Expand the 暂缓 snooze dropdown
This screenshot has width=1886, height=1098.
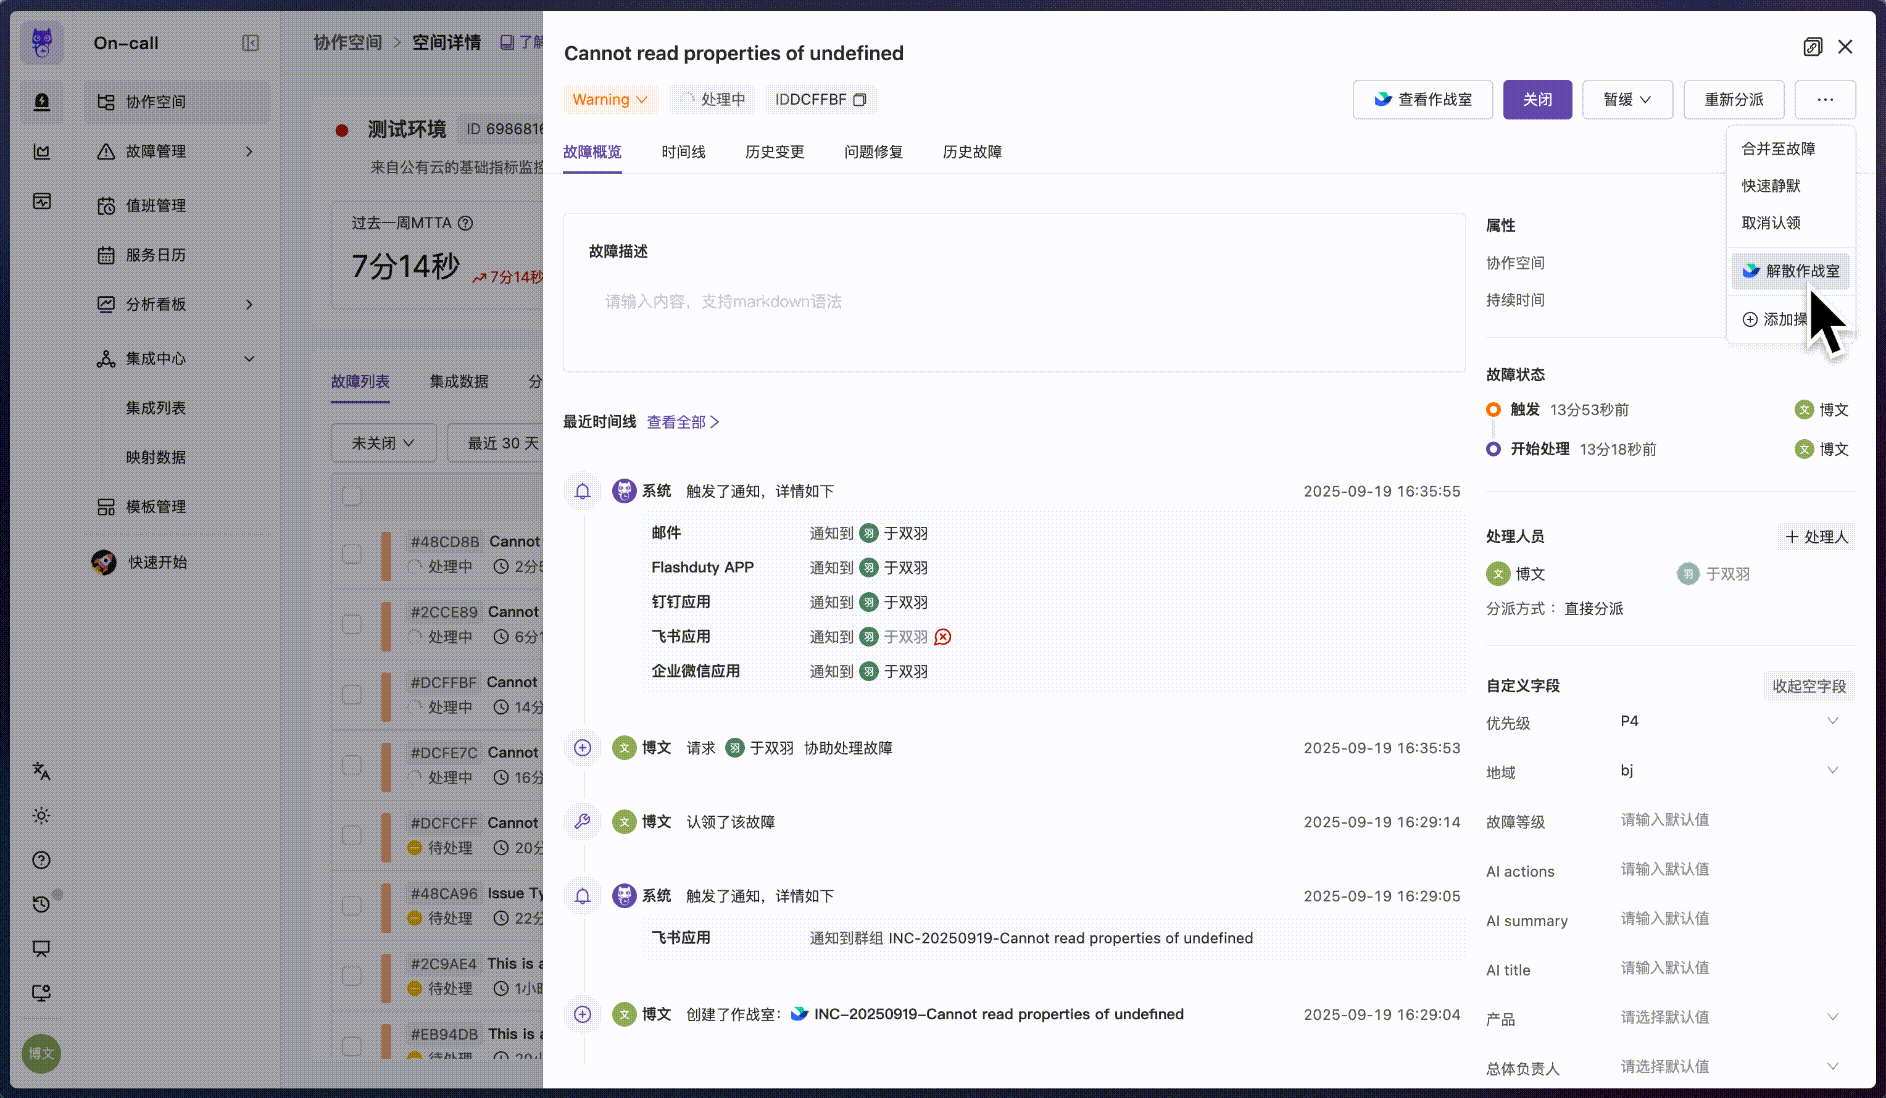click(1626, 100)
